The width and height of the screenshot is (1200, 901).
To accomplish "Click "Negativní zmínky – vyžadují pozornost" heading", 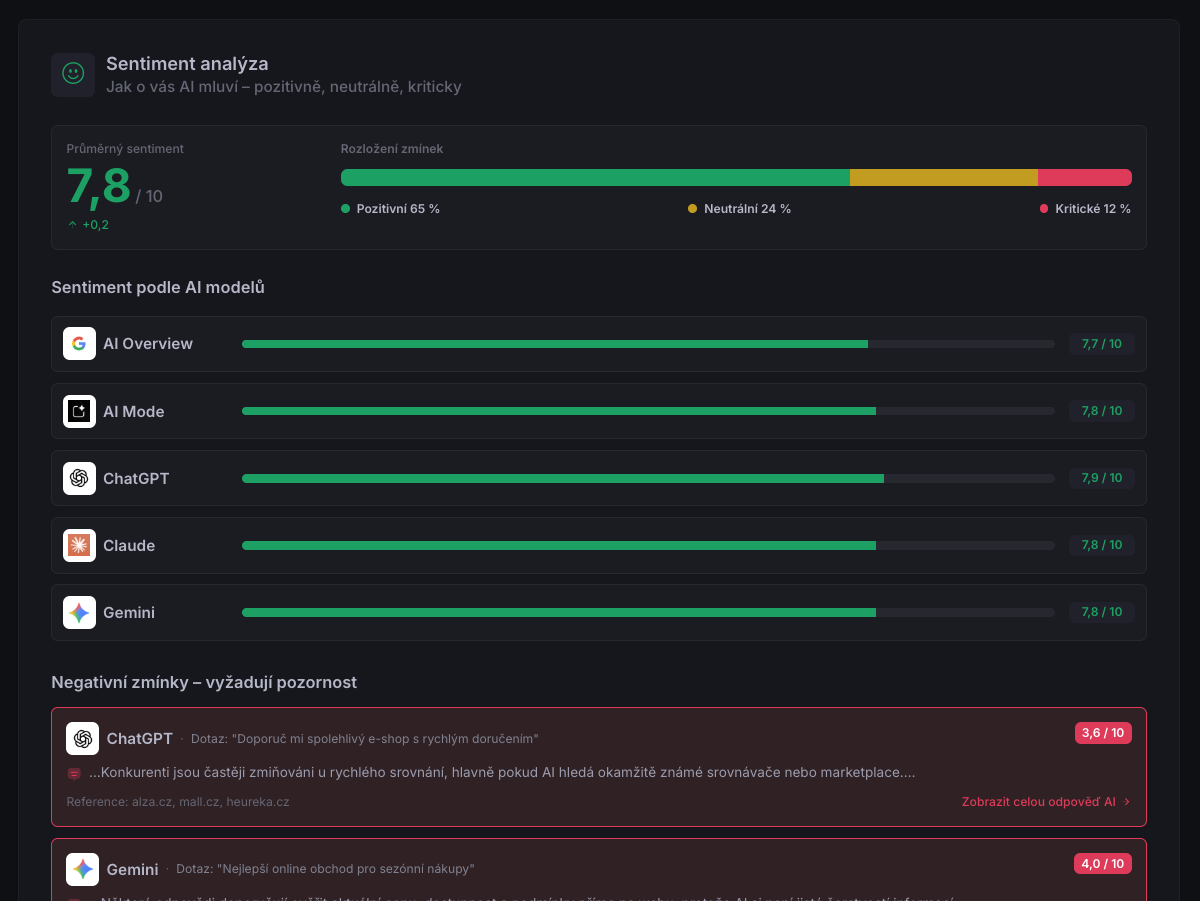I will coord(204,682).
